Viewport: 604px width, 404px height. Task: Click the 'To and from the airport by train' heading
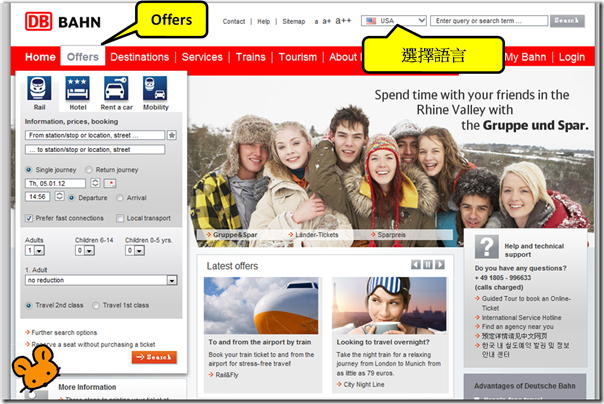click(260, 342)
